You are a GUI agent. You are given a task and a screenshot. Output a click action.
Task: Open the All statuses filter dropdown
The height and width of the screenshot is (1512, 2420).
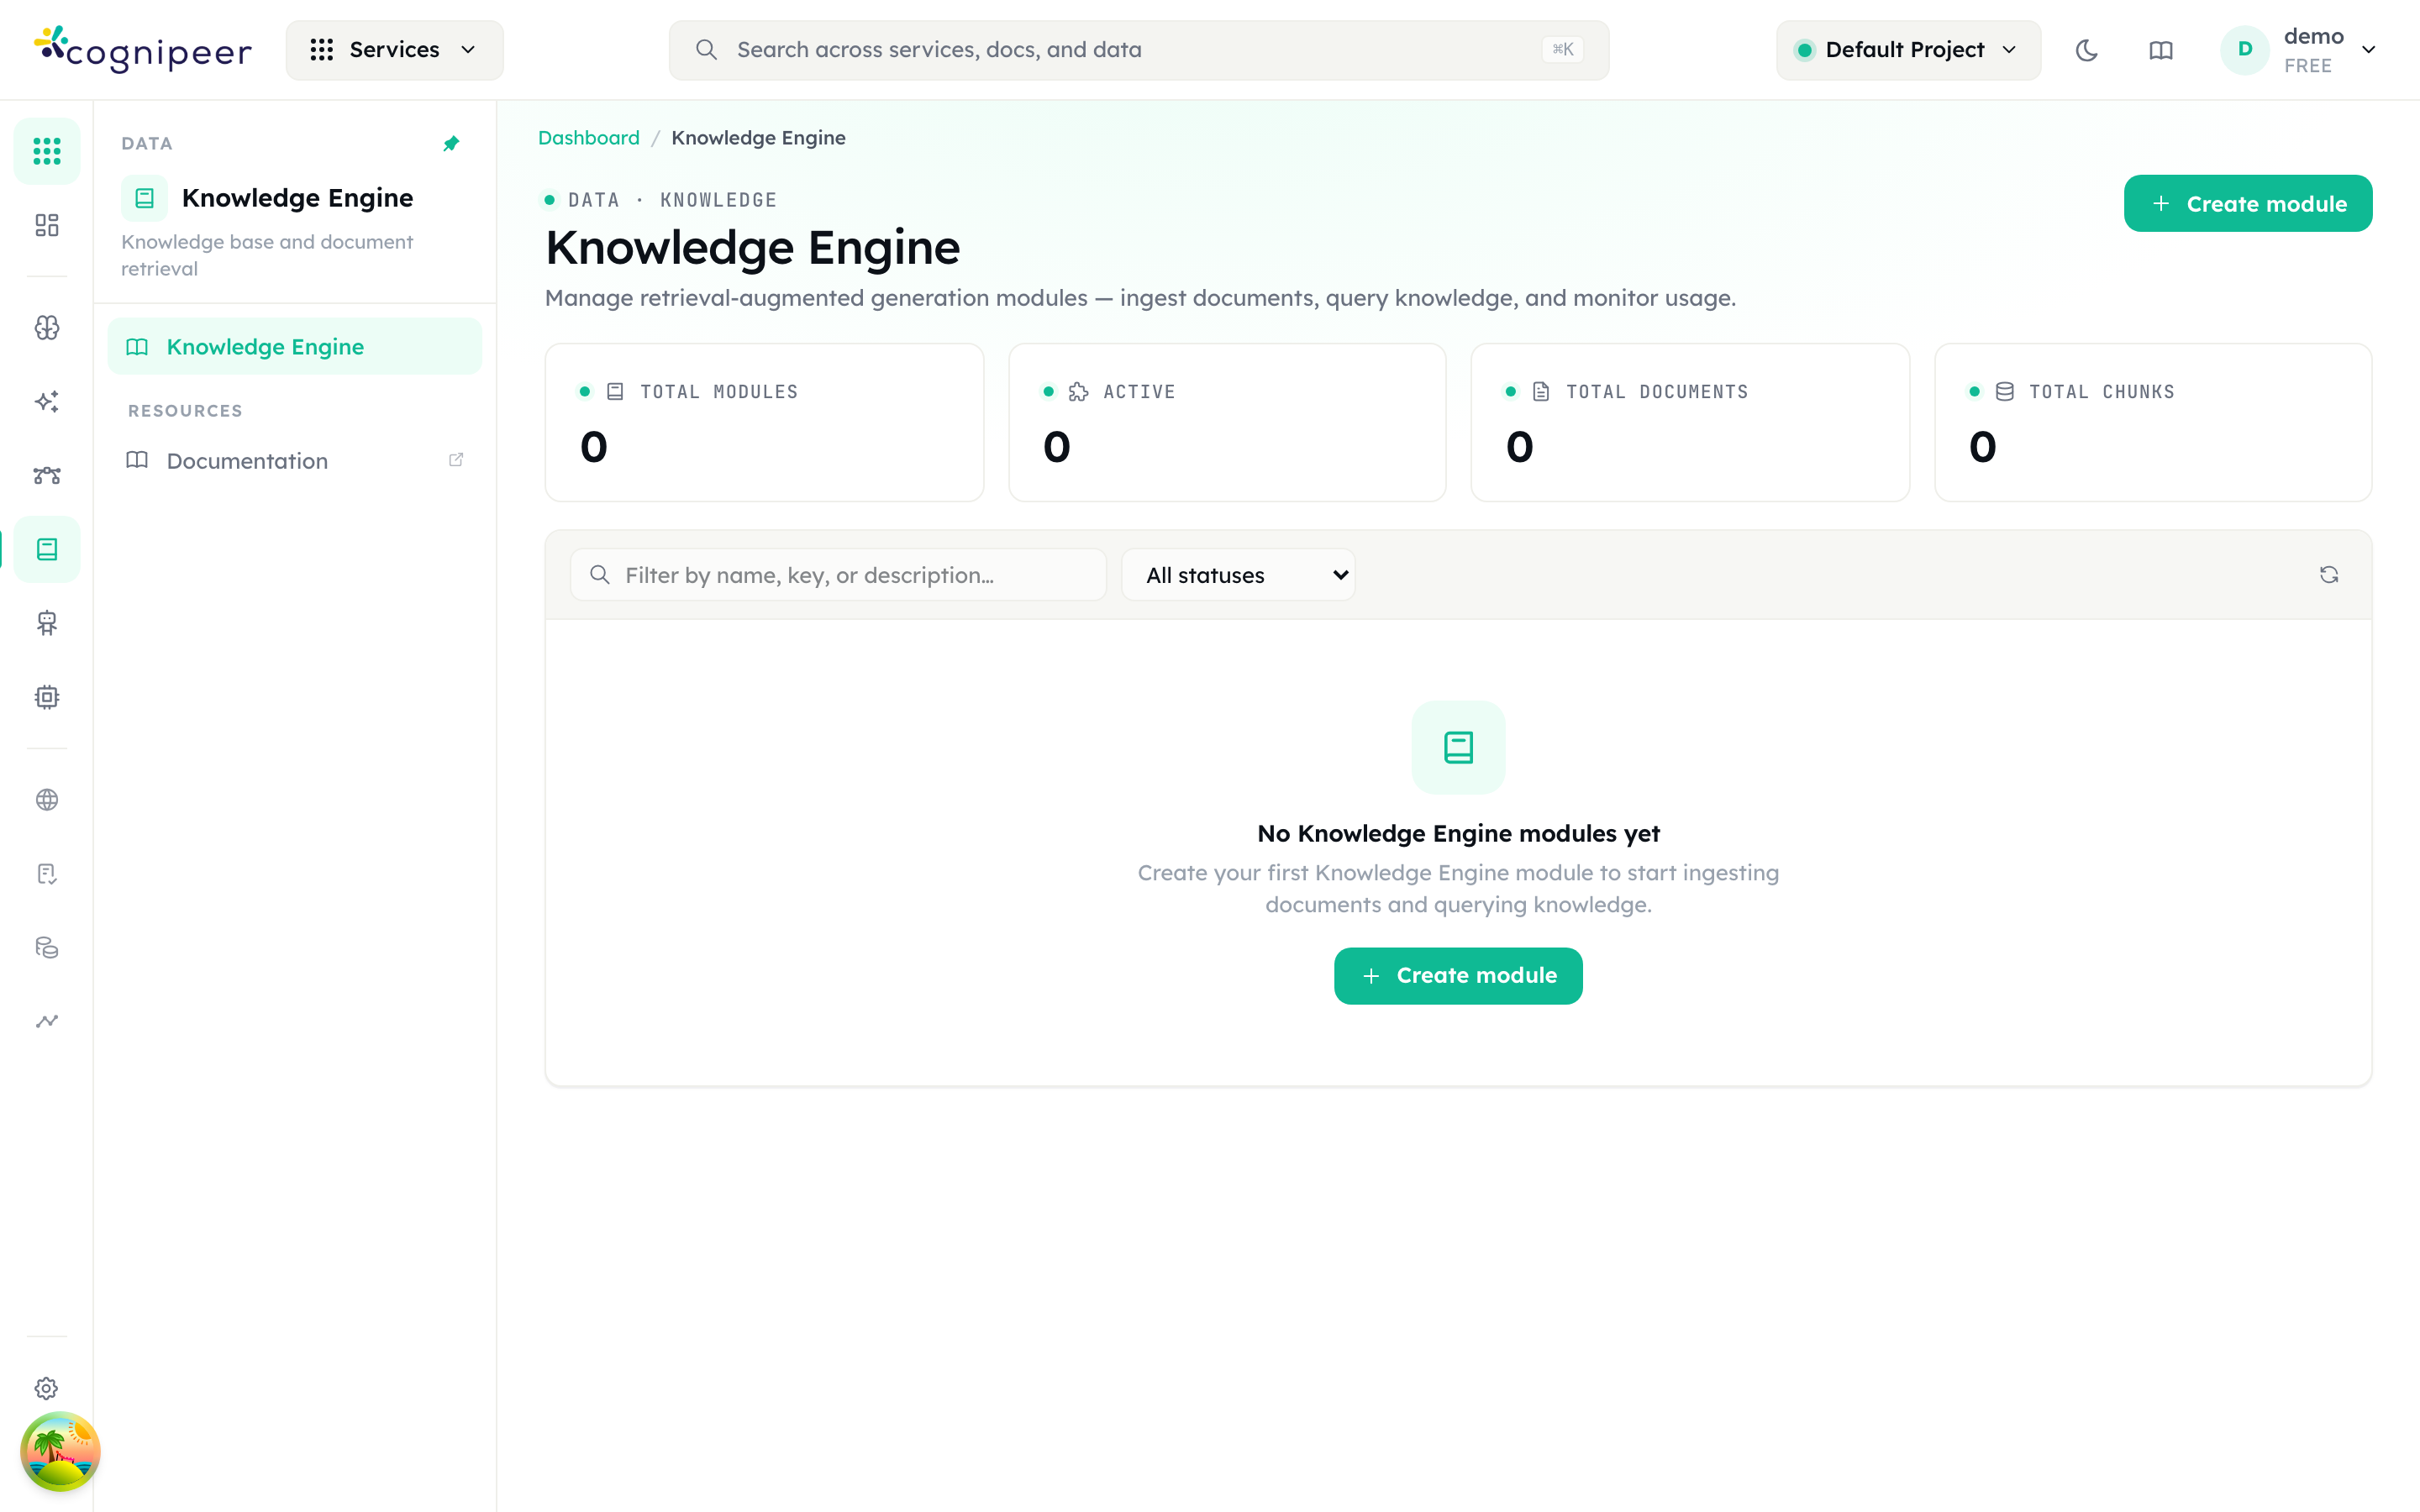tap(1238, 575)
